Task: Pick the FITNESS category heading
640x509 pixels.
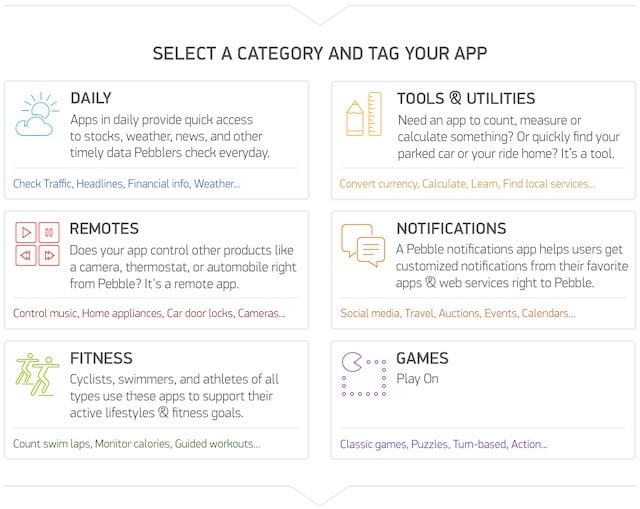Action: 101,358
